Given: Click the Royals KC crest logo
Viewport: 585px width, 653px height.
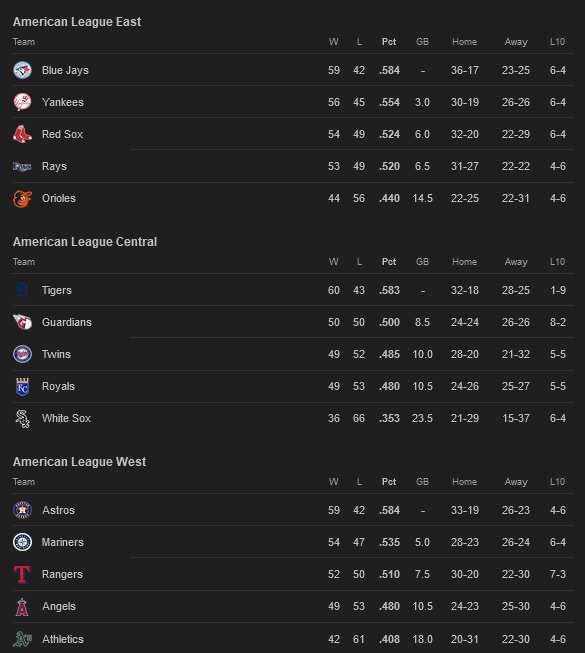Looking at the screenshot, I should (x=22, y=386).
